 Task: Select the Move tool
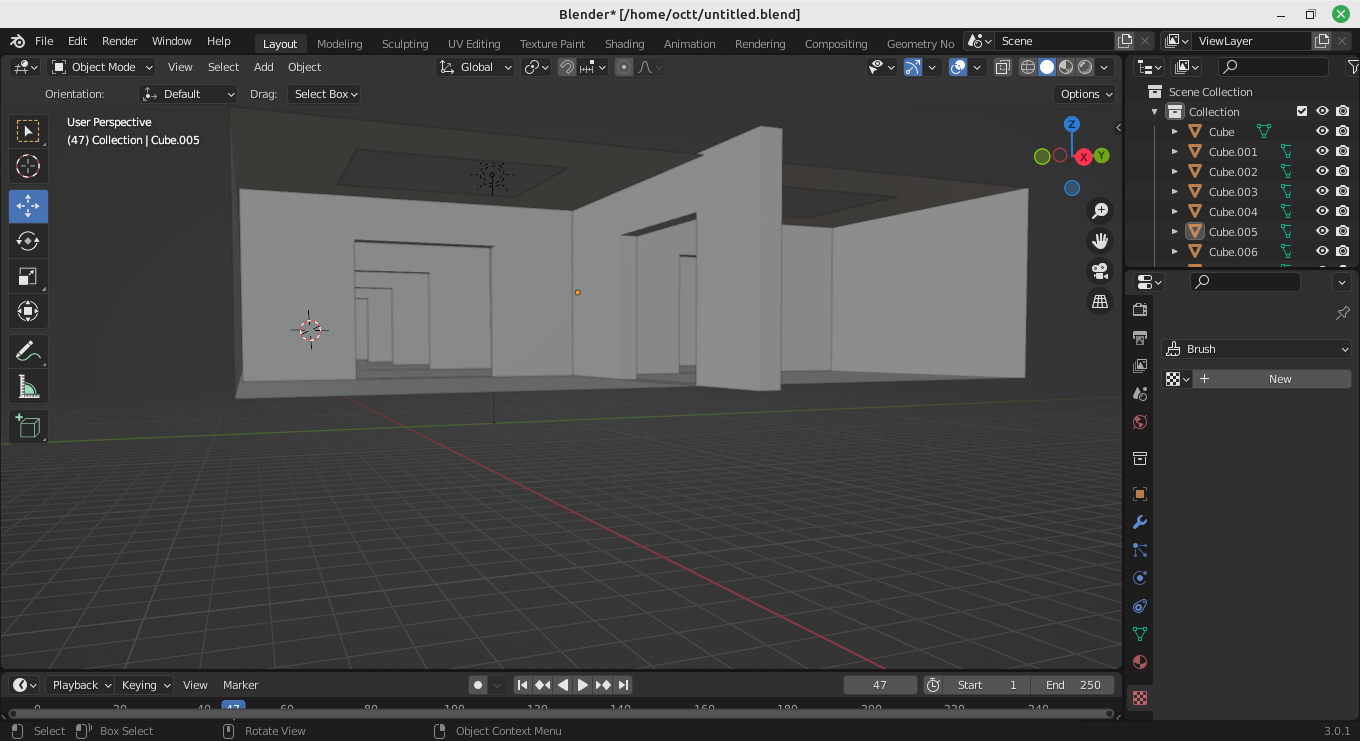28,206
